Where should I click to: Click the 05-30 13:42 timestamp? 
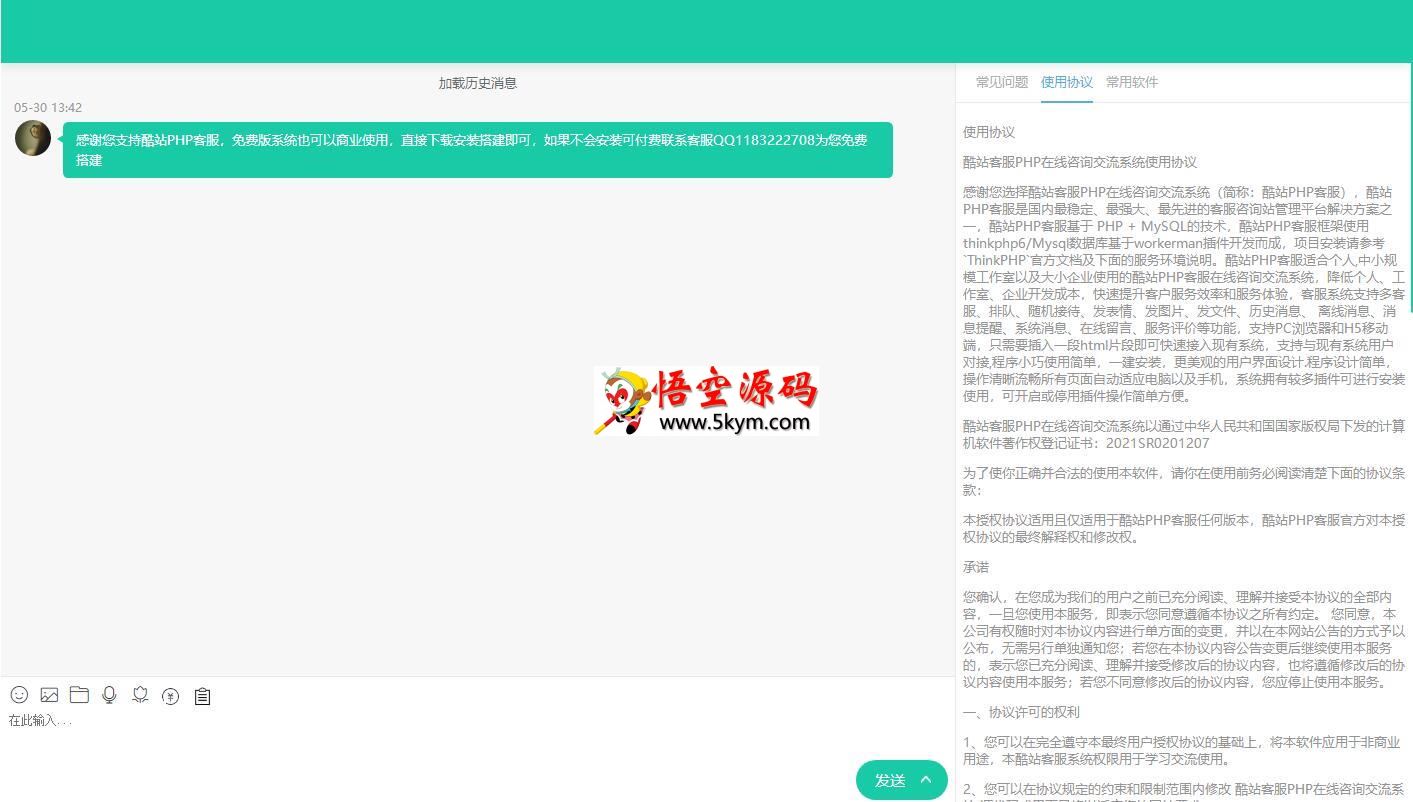click(48, 107)
